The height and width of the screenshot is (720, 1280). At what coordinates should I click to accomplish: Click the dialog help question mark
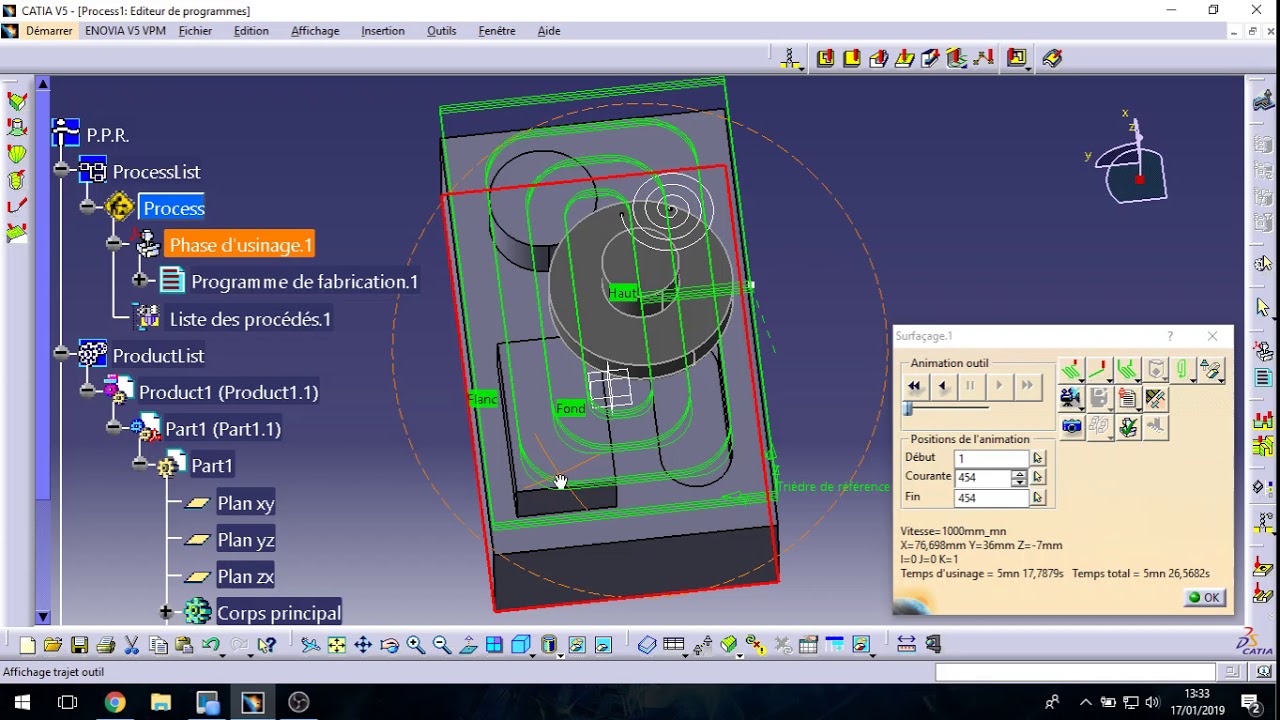point(1170,336)
